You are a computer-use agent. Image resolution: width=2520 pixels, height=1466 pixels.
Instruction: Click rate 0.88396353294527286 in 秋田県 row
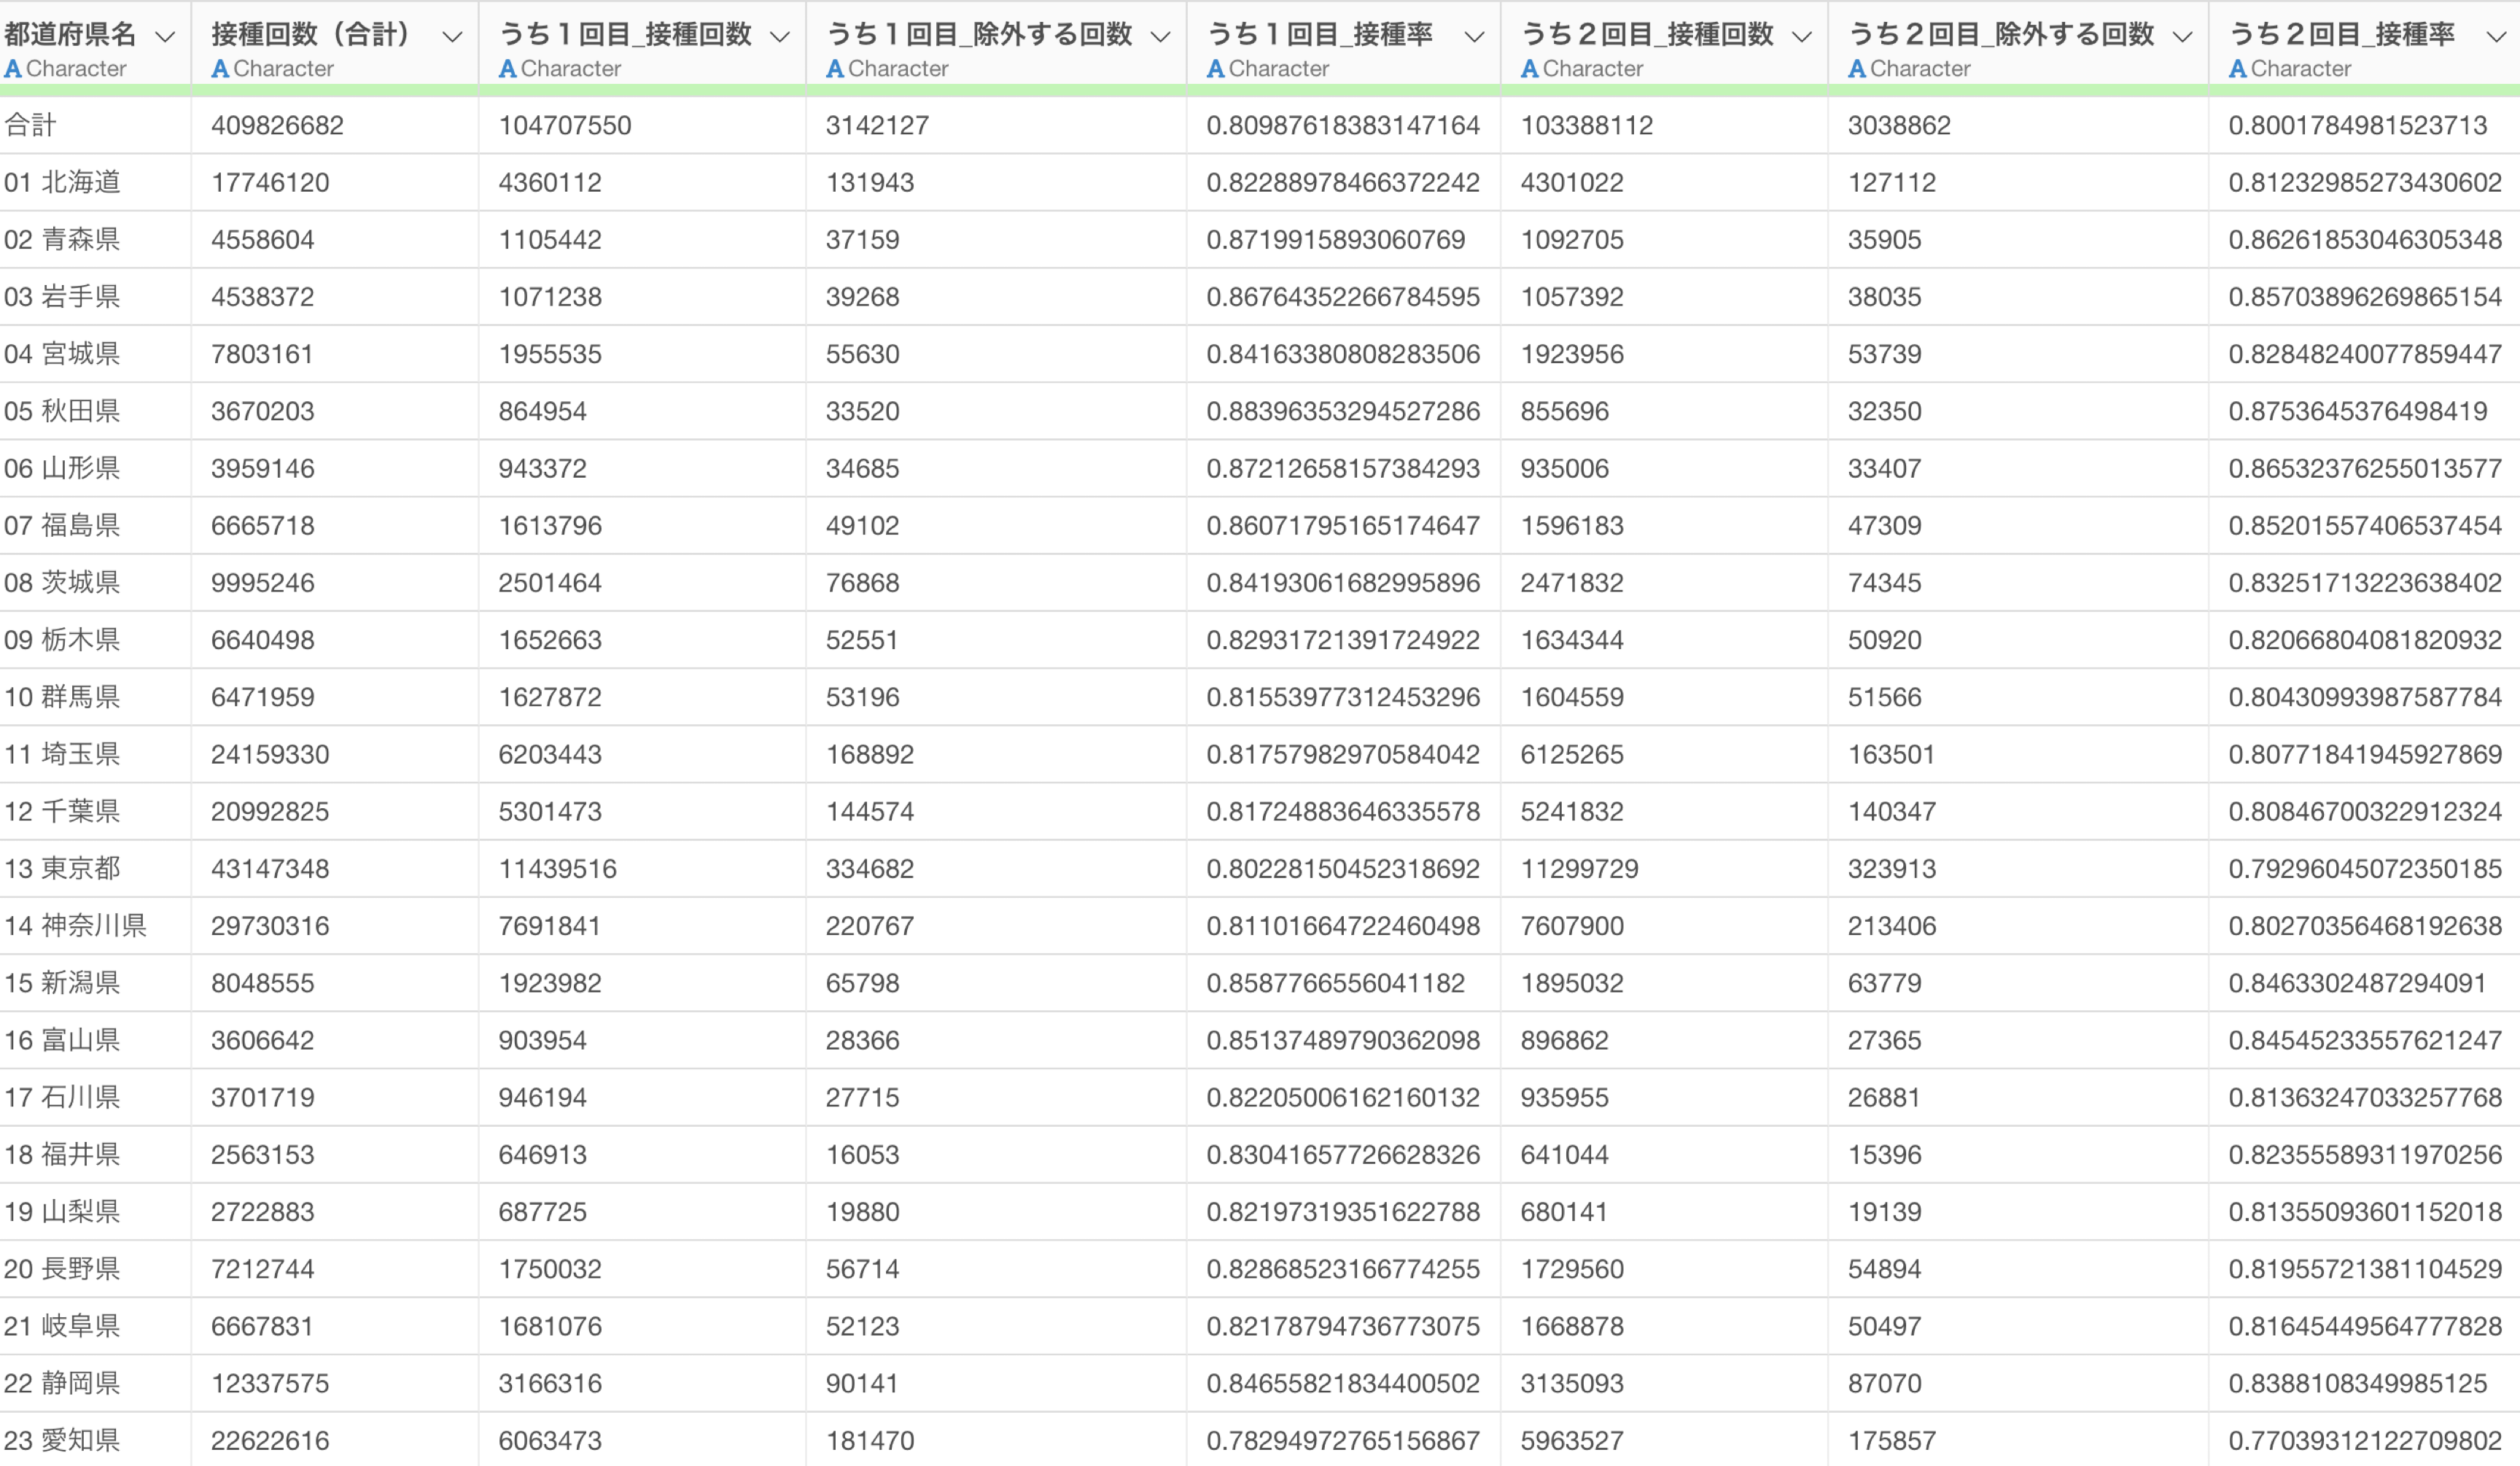click(1343, 411)
